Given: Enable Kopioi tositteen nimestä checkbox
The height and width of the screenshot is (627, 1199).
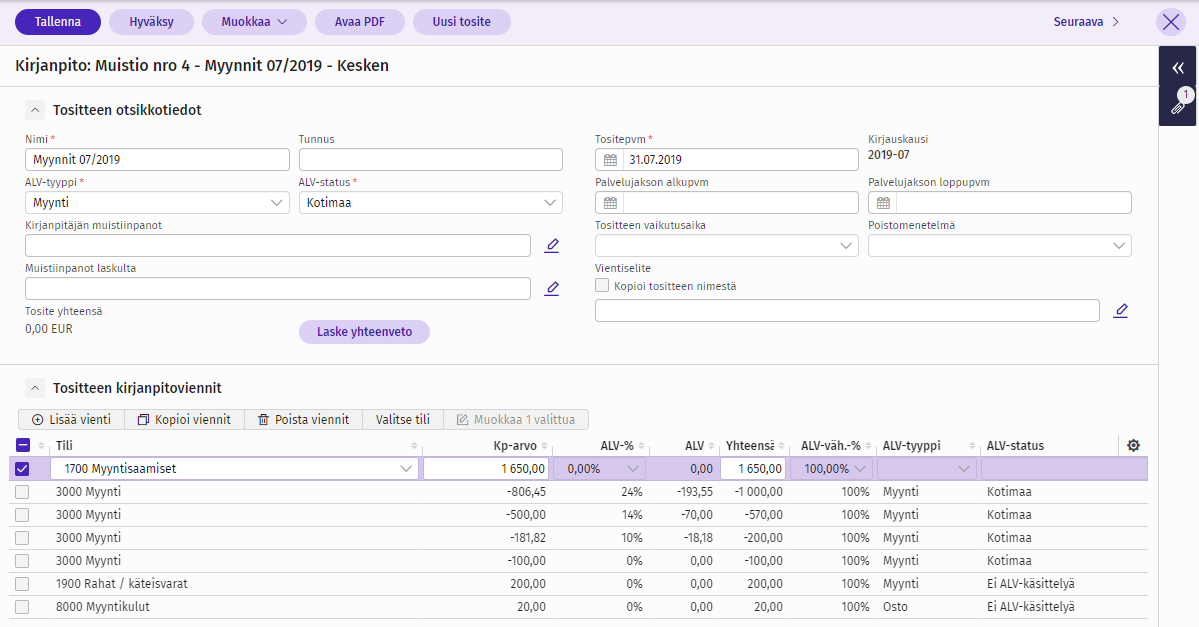Looking at the screenshot, I should click(603, 285).
